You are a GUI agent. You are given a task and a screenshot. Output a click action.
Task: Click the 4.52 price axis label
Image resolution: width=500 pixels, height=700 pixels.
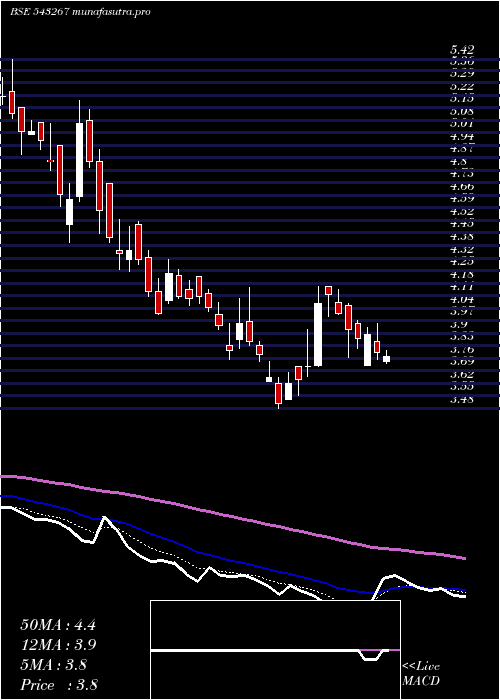(462, 212)
